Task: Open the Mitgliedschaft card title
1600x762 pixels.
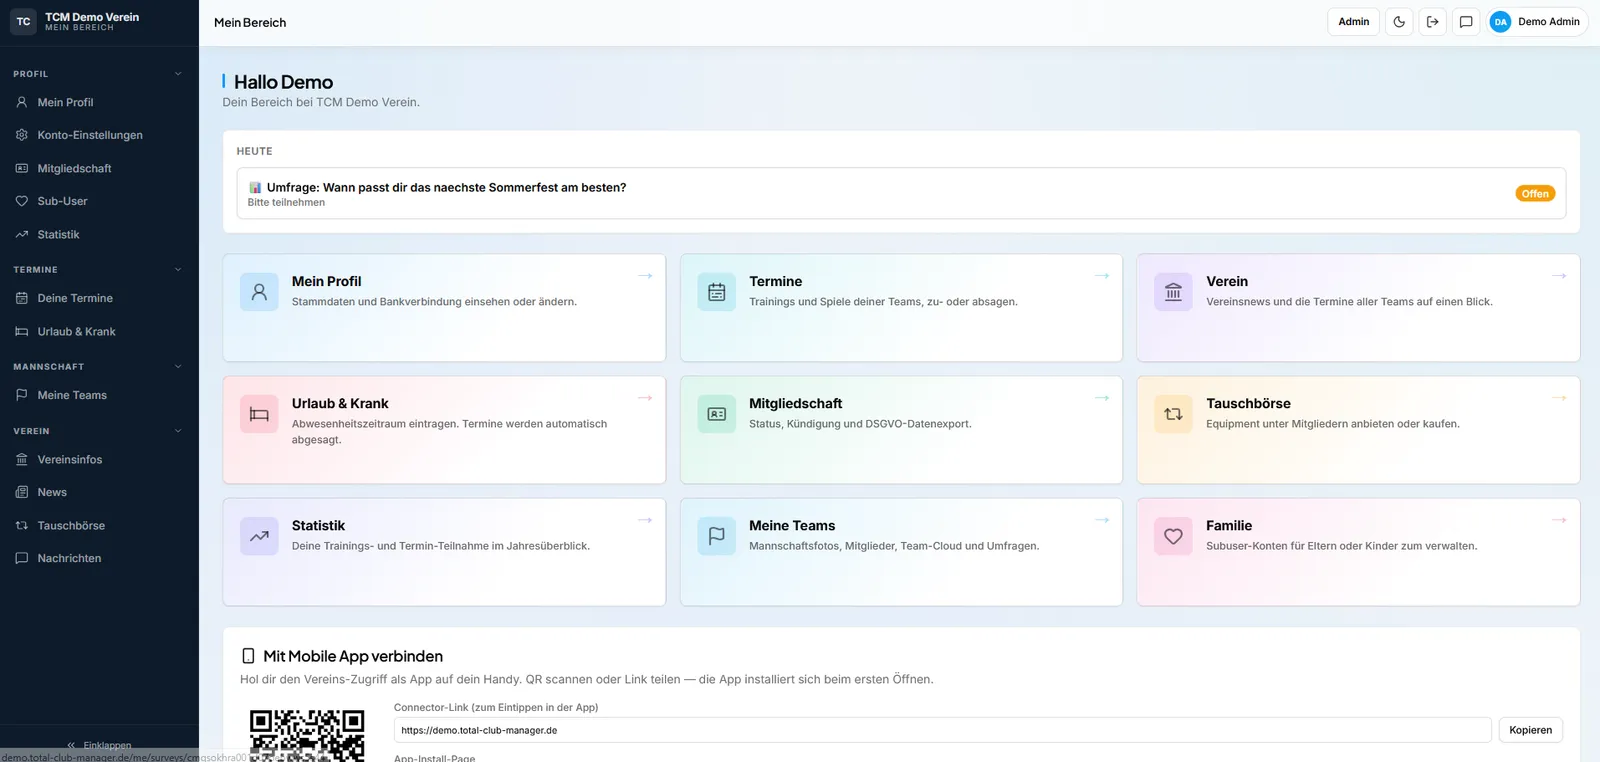Action: 795,404
